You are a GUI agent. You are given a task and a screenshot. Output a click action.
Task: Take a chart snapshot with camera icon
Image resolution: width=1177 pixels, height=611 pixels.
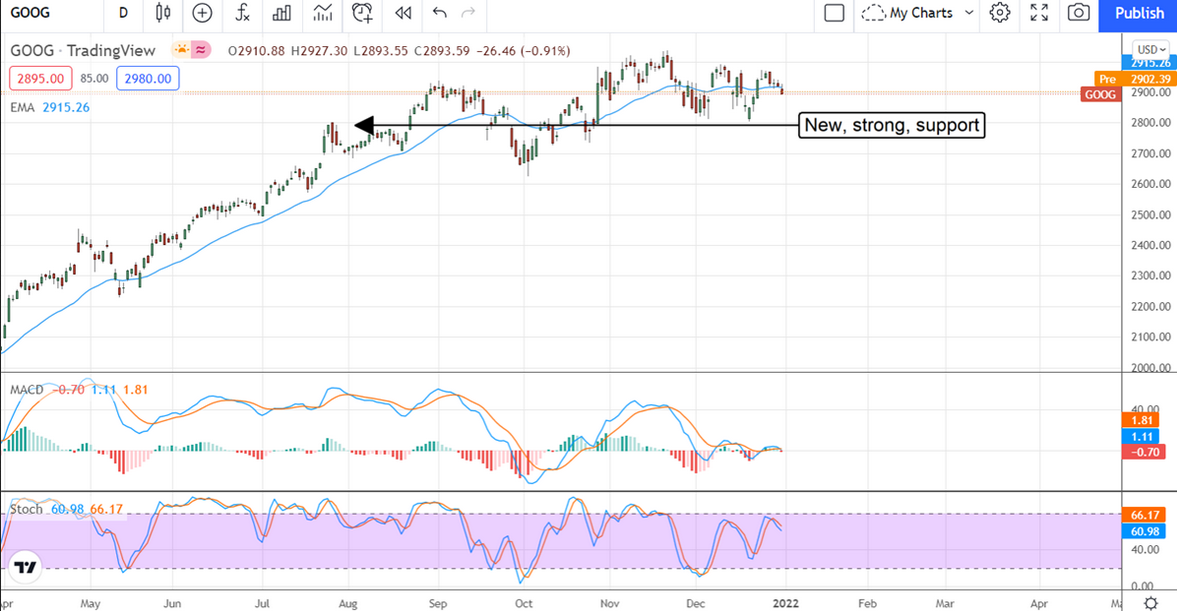(x=1079, y=13)
